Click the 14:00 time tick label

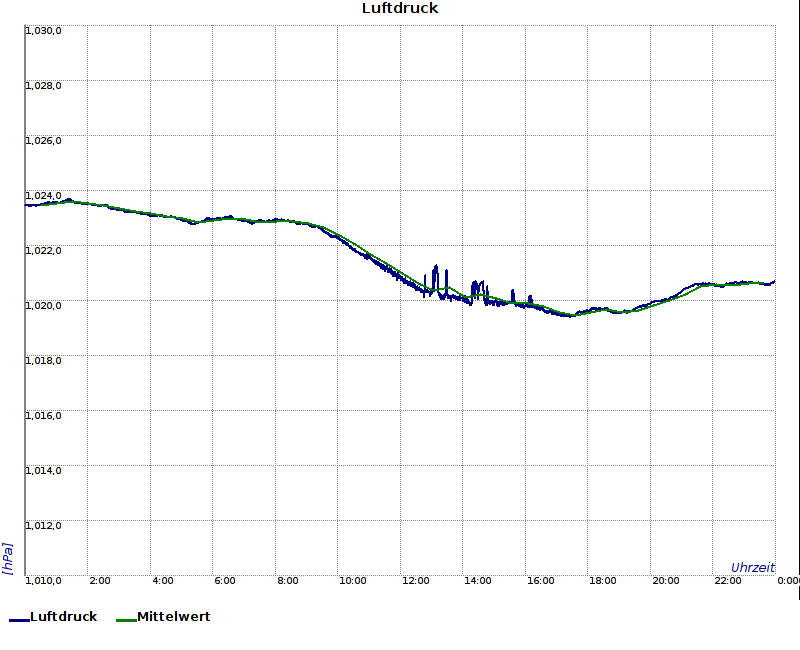[x=478, y=581]
